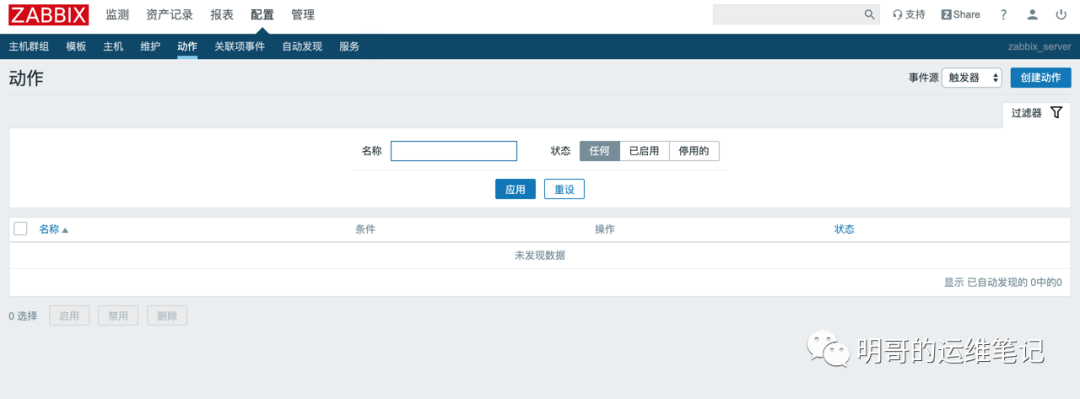Go to 动作 submenu

click(x=187, y=47)
